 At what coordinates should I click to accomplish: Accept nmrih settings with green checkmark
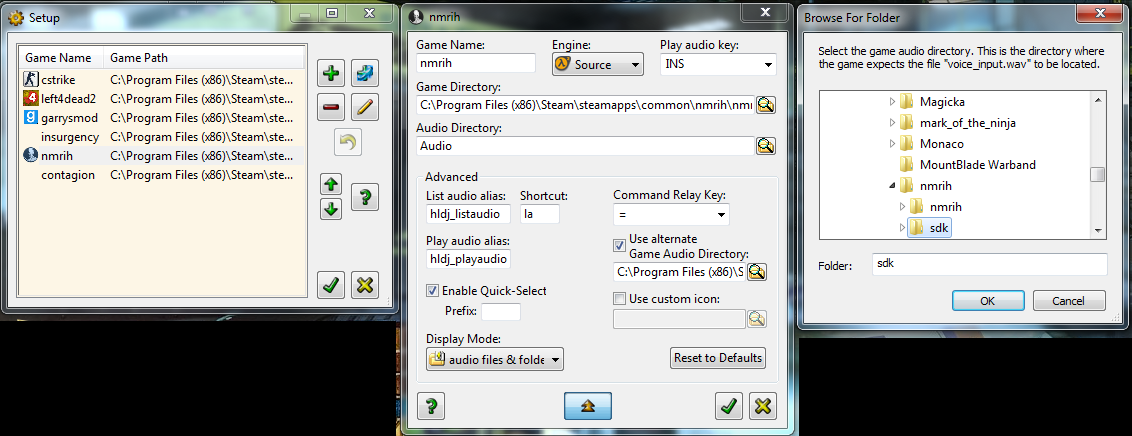click(728, 406)
